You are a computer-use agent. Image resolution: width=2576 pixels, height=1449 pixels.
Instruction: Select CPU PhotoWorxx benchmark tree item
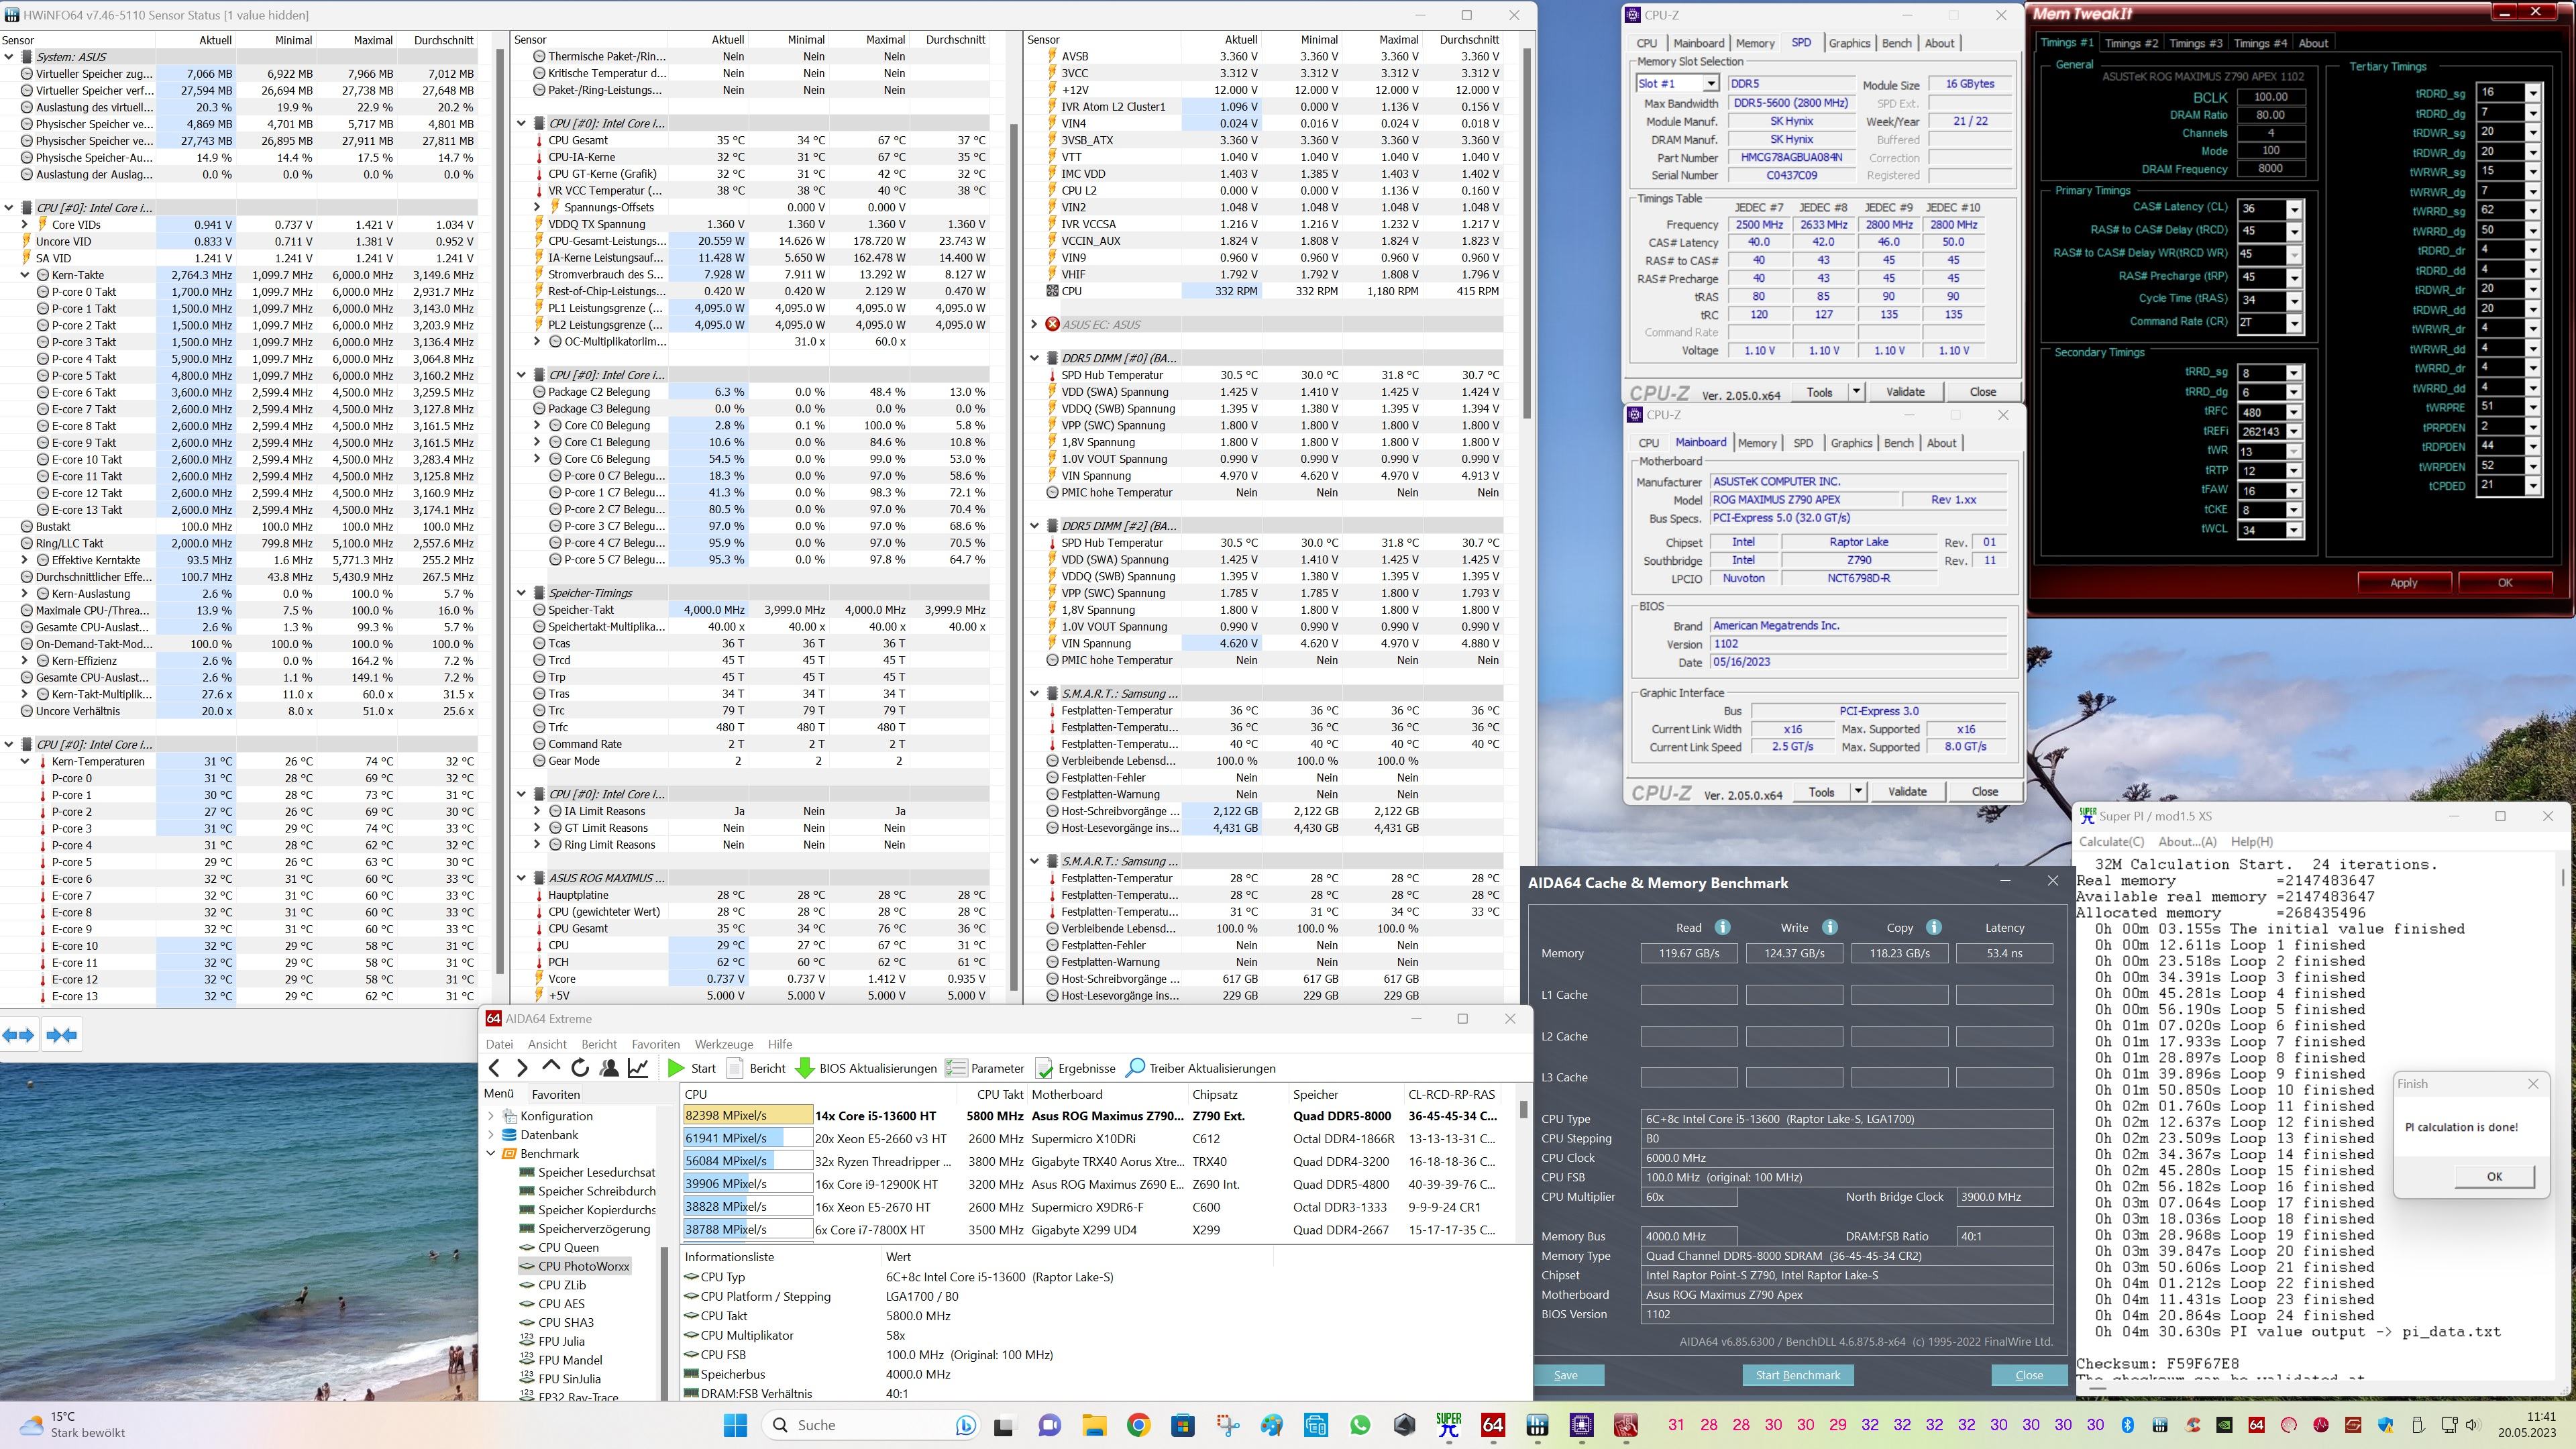pyautogui.click(x=583, y=1266)
